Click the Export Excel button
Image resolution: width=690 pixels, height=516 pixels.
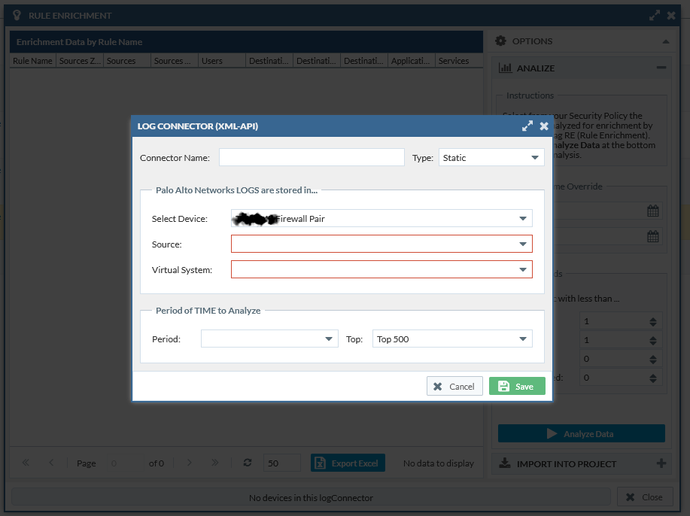347,463
